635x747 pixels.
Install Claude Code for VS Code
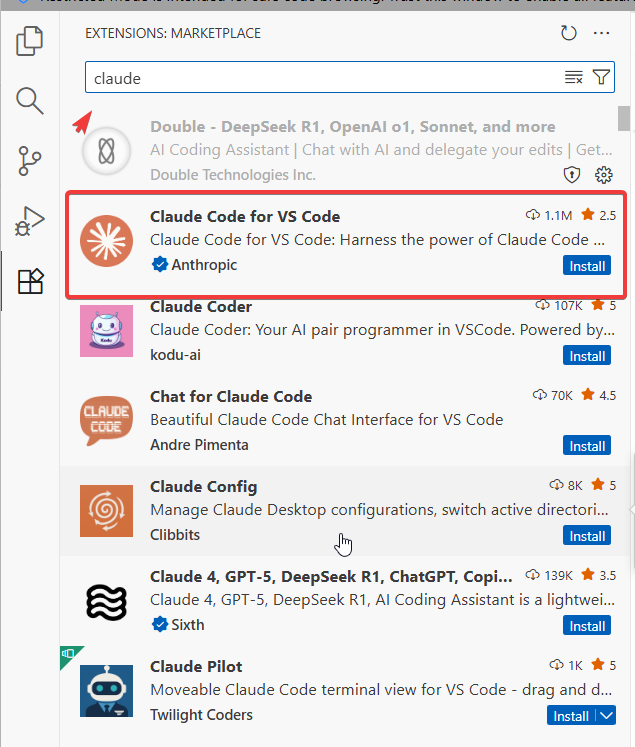tap(587, 266)
